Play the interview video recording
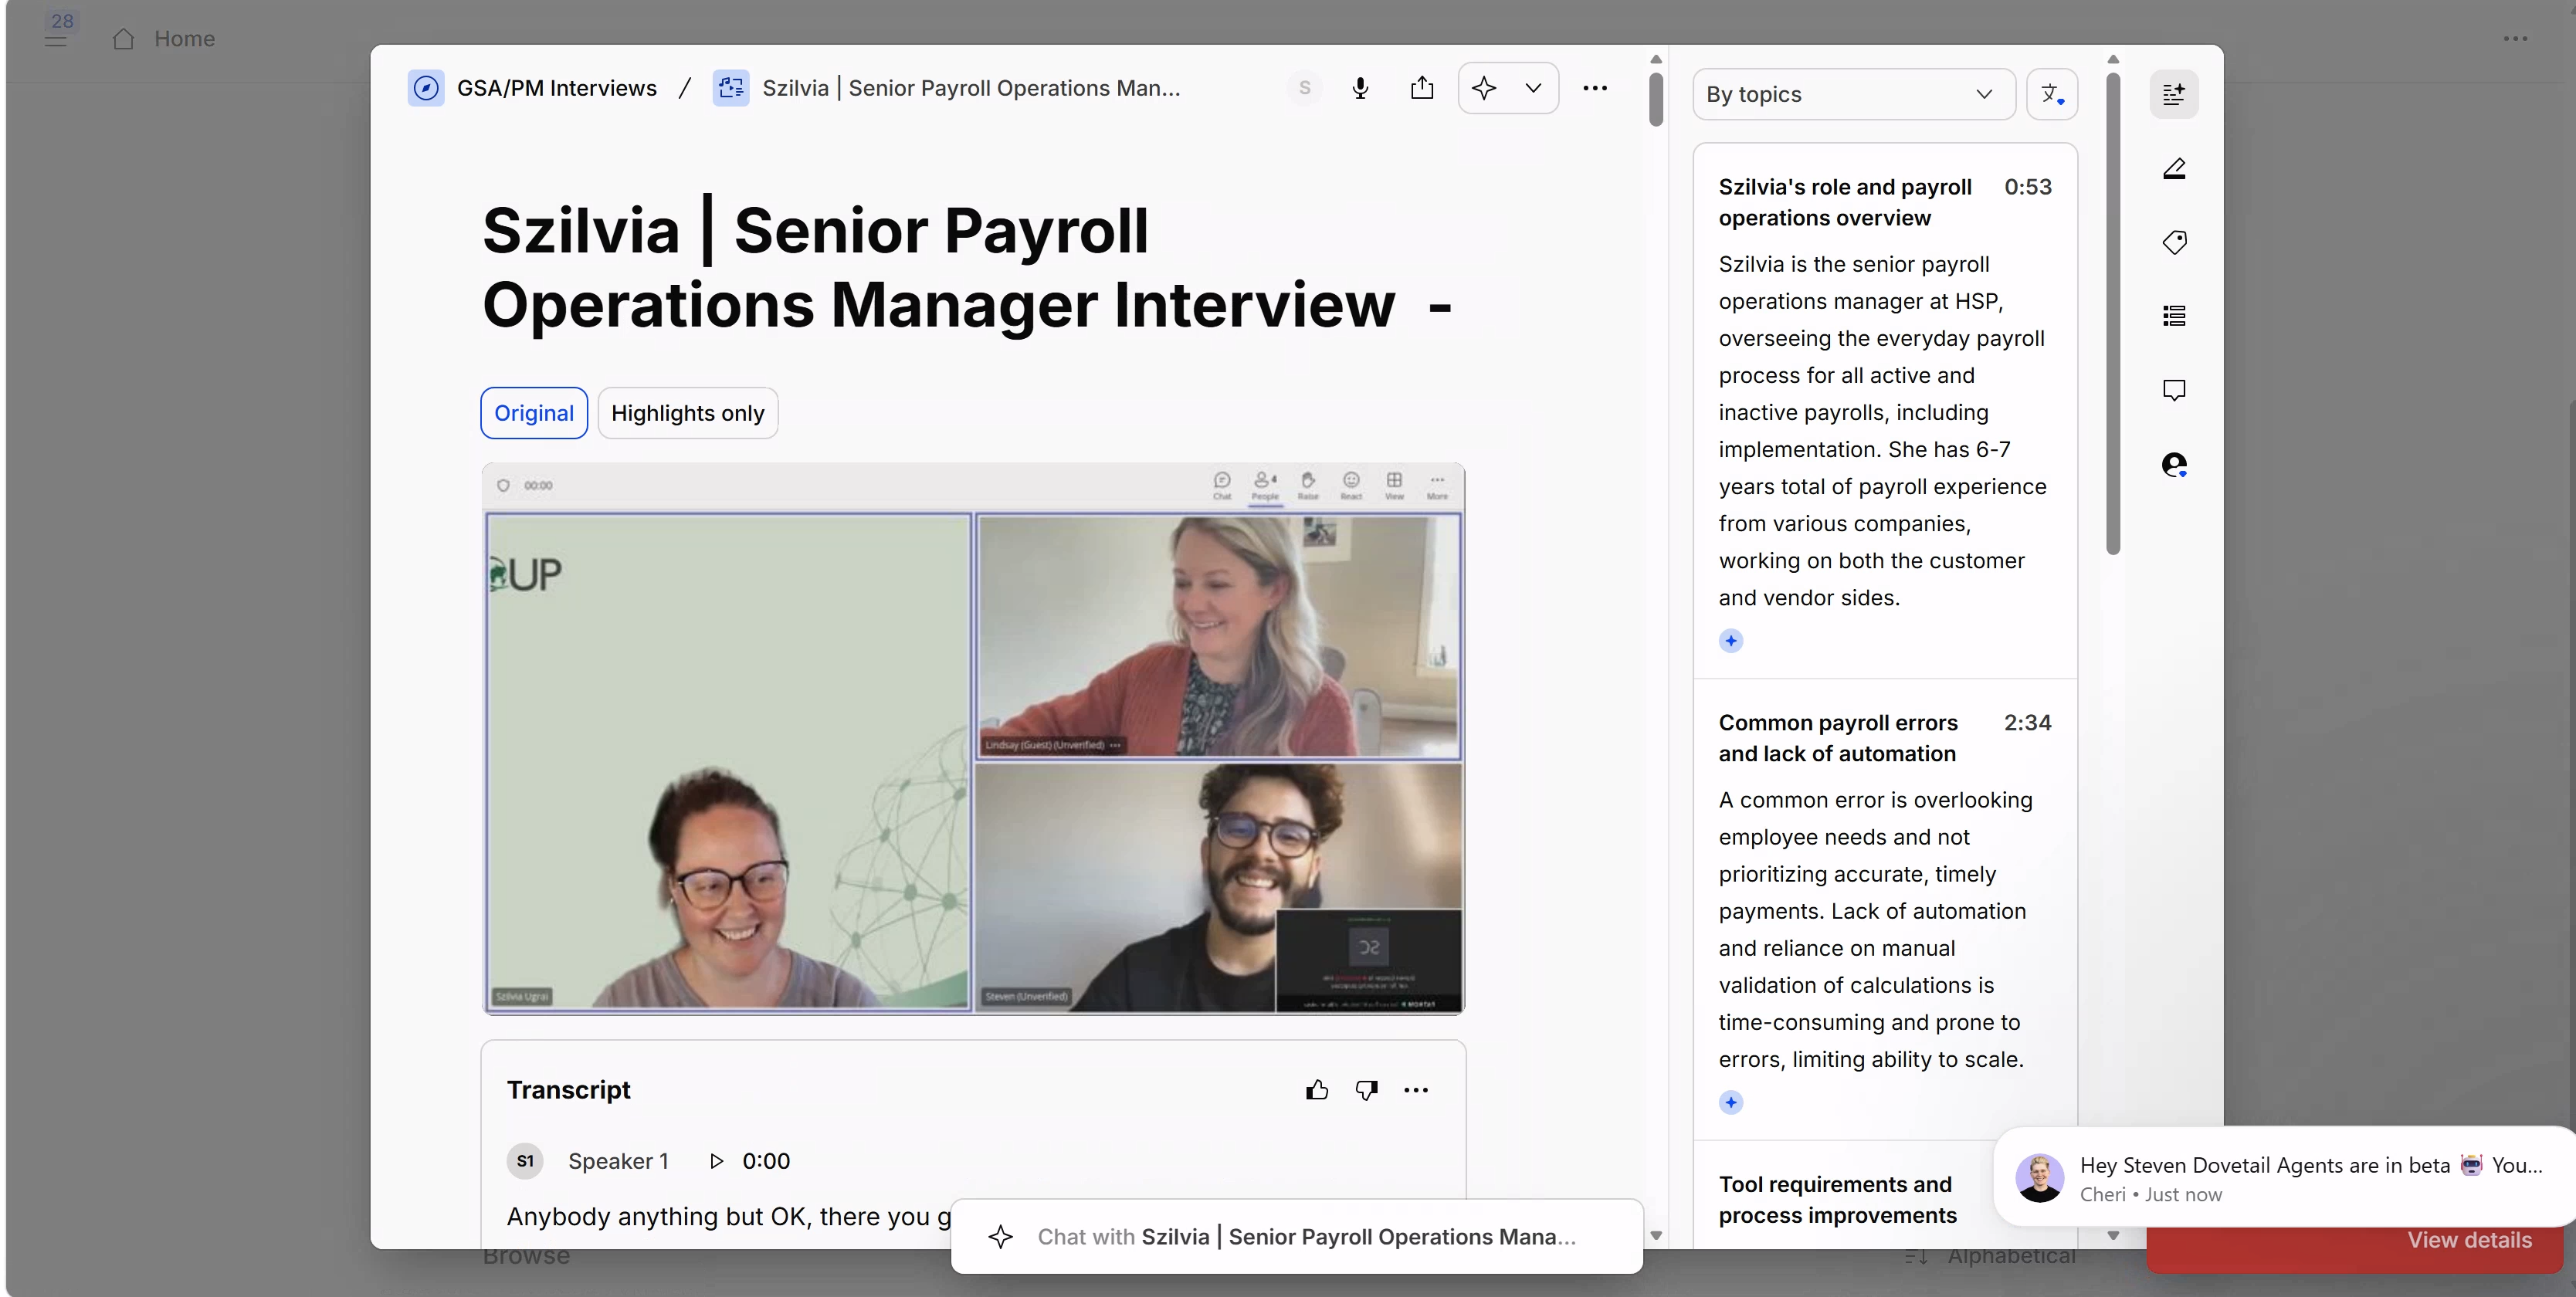Viewport: 2576px width, 1297px height. point(973,739)
